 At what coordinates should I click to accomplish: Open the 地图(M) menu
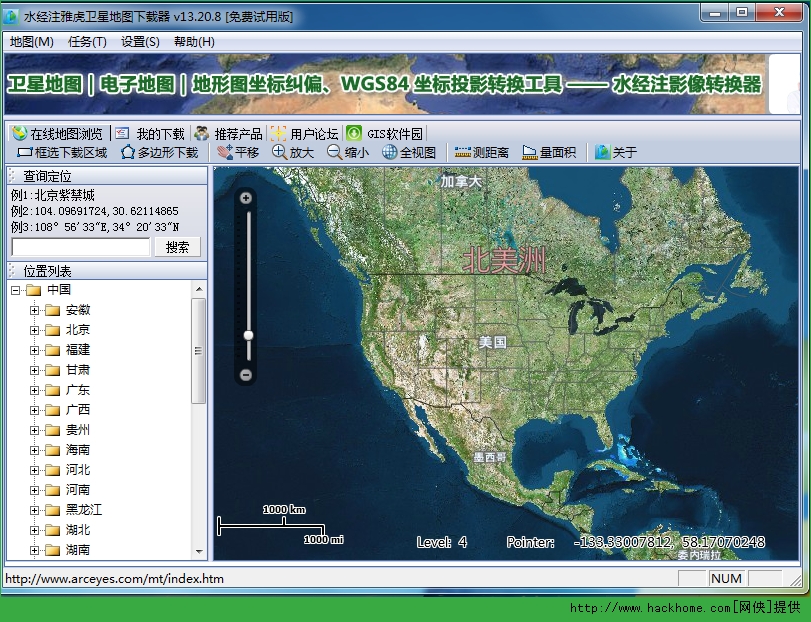[x=32, y=42]
